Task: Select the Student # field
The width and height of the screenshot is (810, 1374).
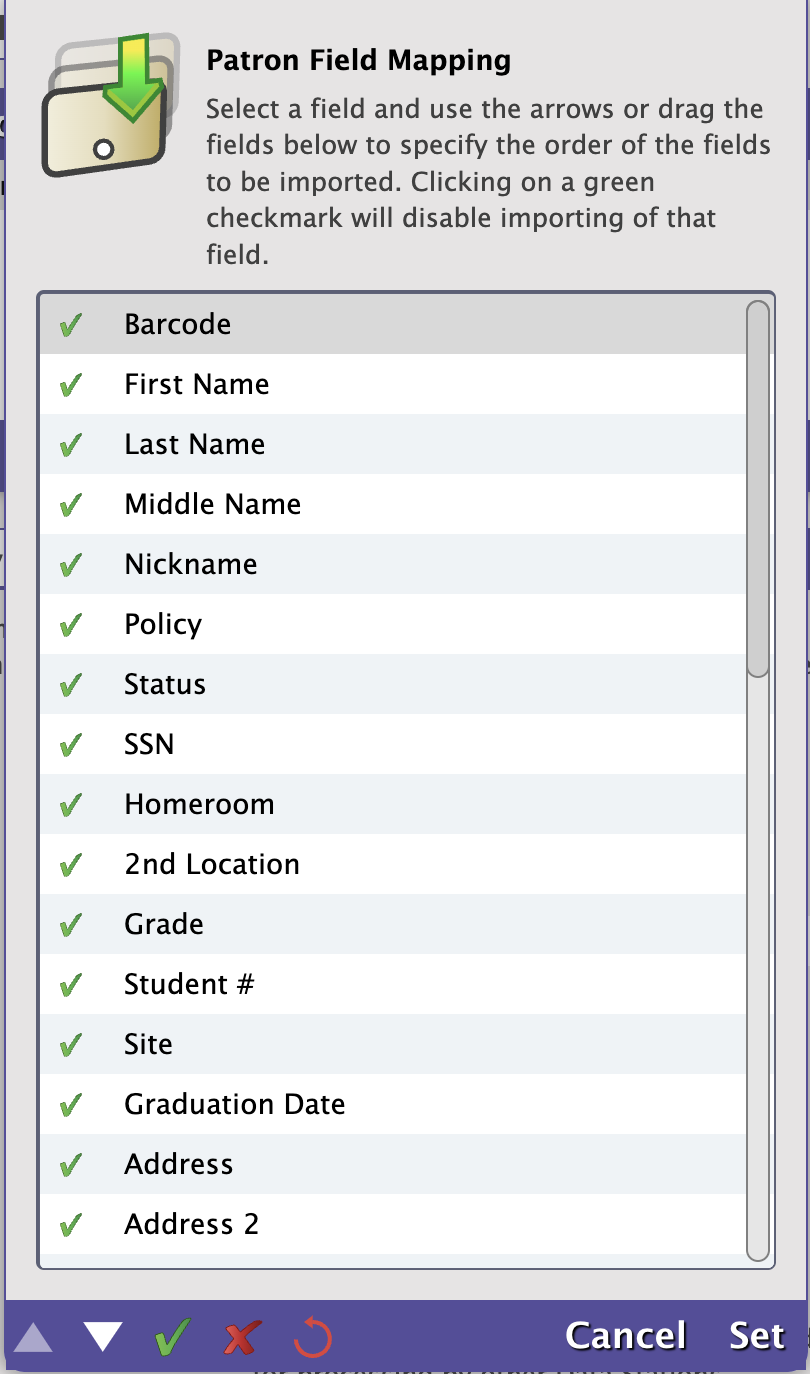Action: pos(393,984)
